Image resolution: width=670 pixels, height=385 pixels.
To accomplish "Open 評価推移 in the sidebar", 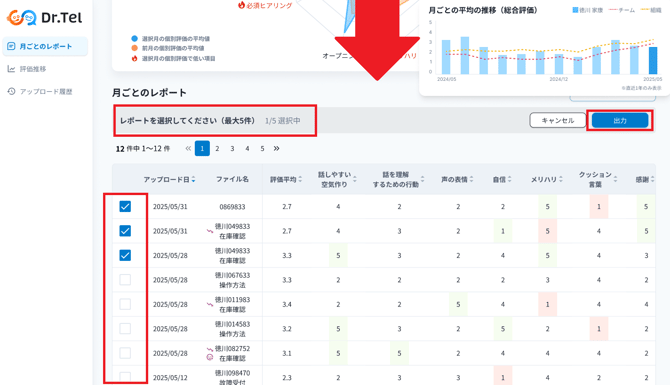I will click(x=32, y=69).
